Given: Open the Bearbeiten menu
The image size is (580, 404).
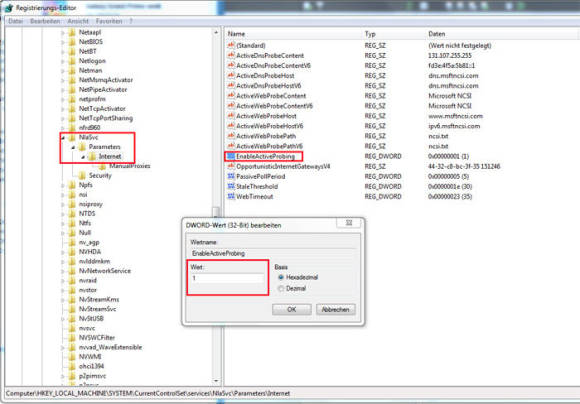Looking at the screenshot, I should click(x=45, y=21).
